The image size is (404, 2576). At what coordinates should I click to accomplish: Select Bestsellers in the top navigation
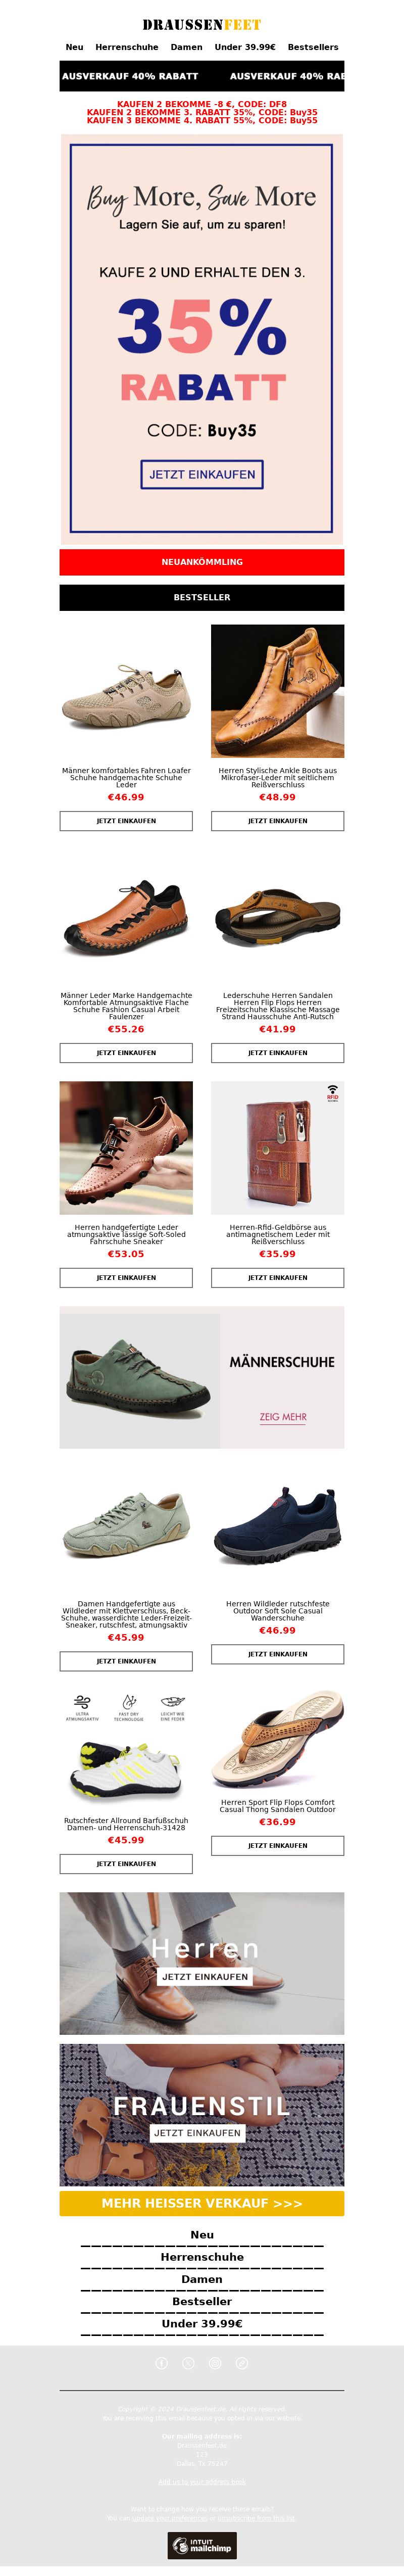(313, 47)
